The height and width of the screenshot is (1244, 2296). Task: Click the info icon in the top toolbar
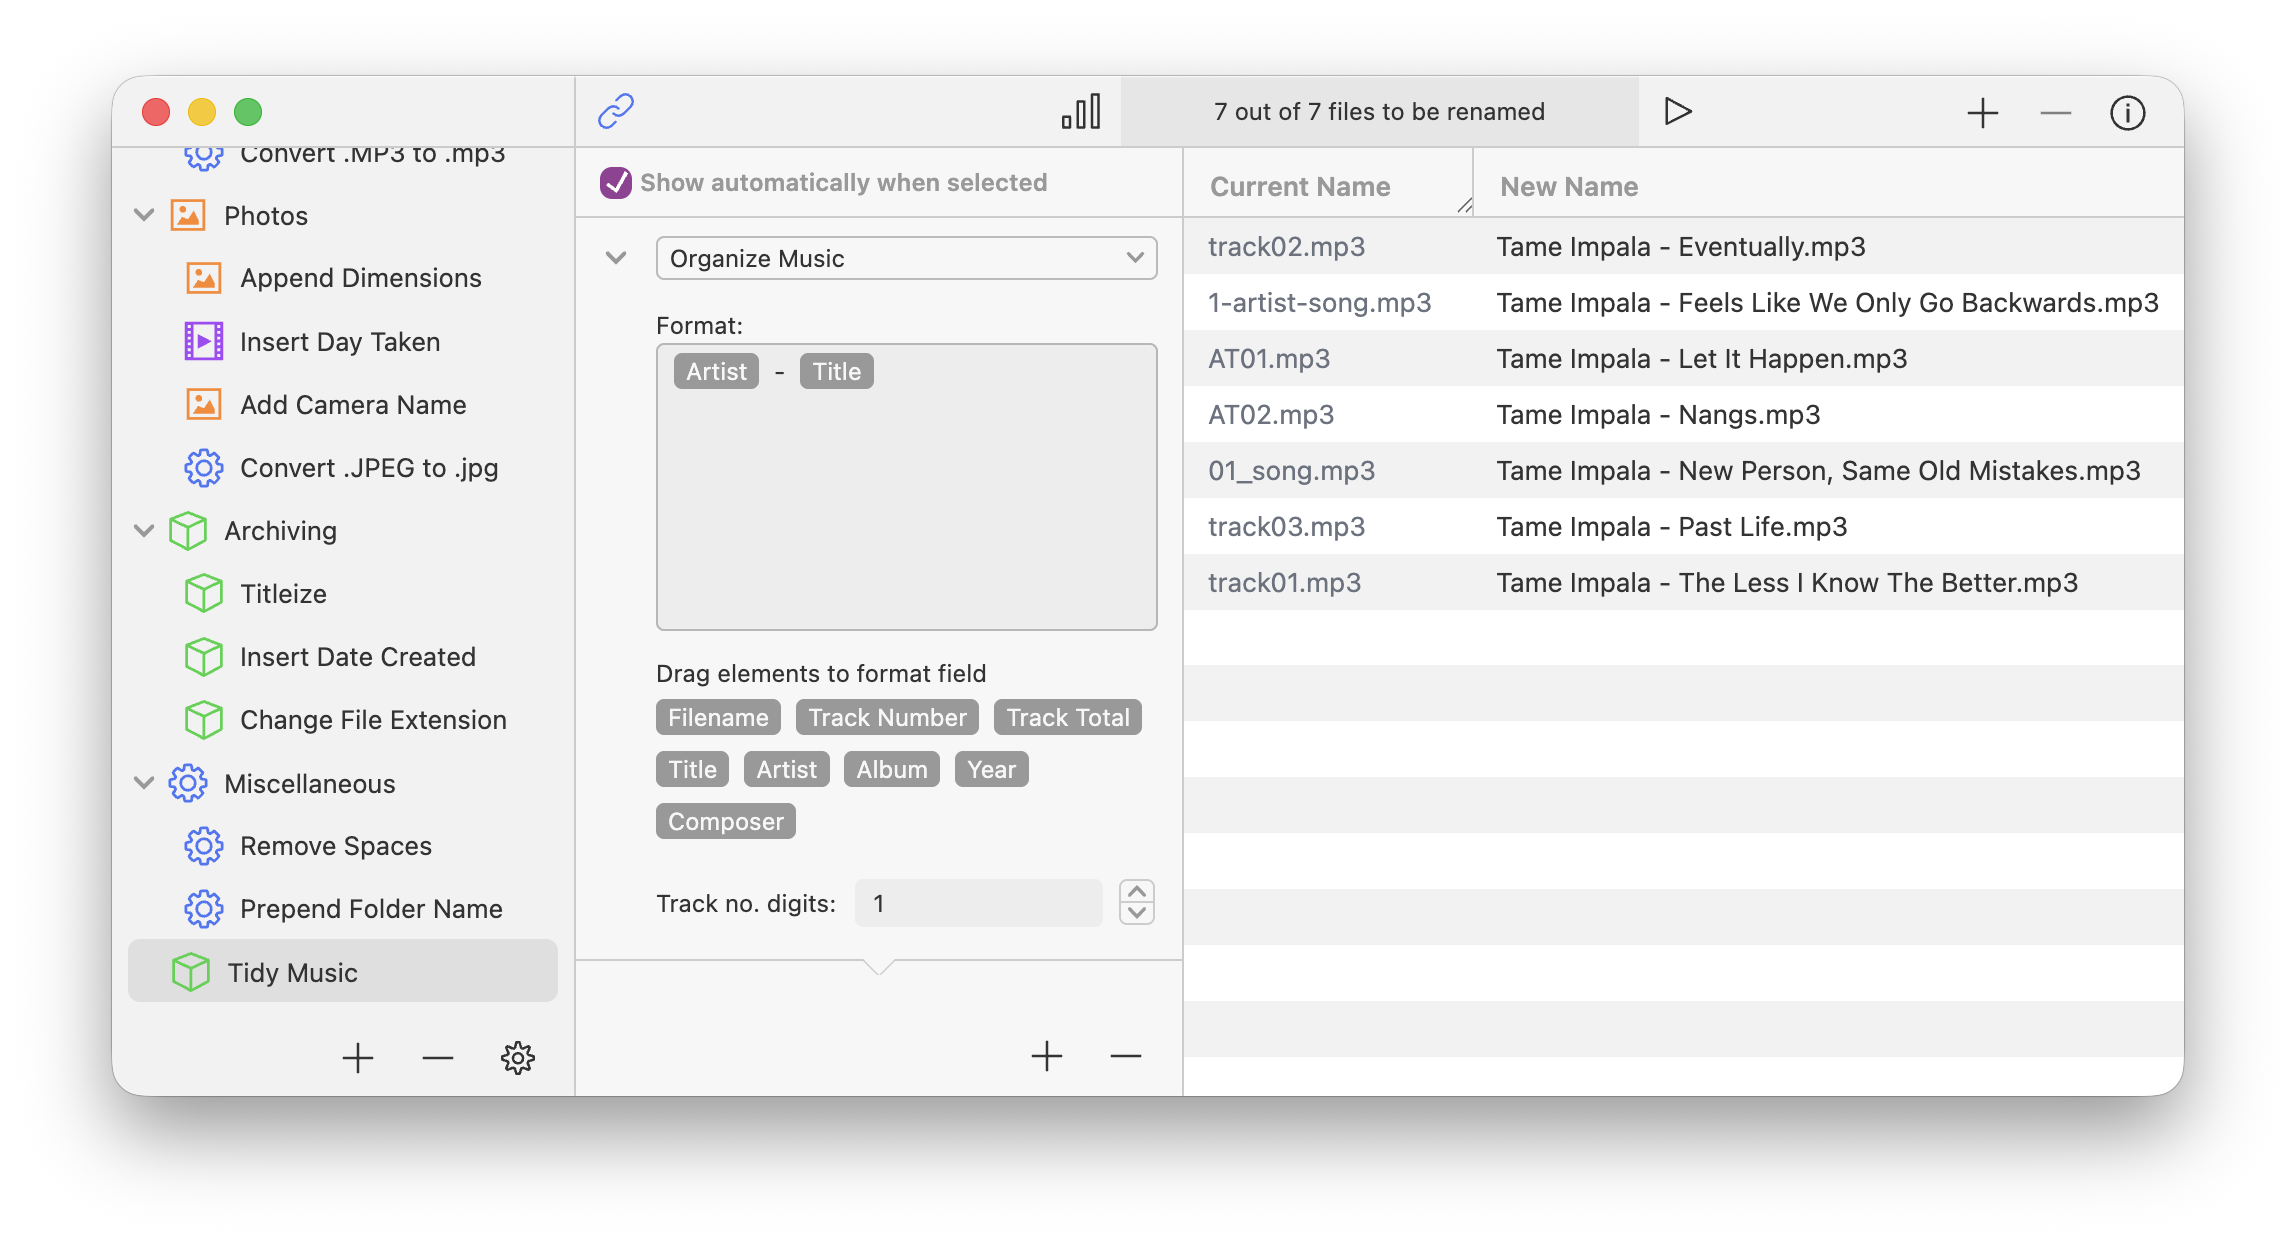pyautogui.click(x=2128, y=112)
